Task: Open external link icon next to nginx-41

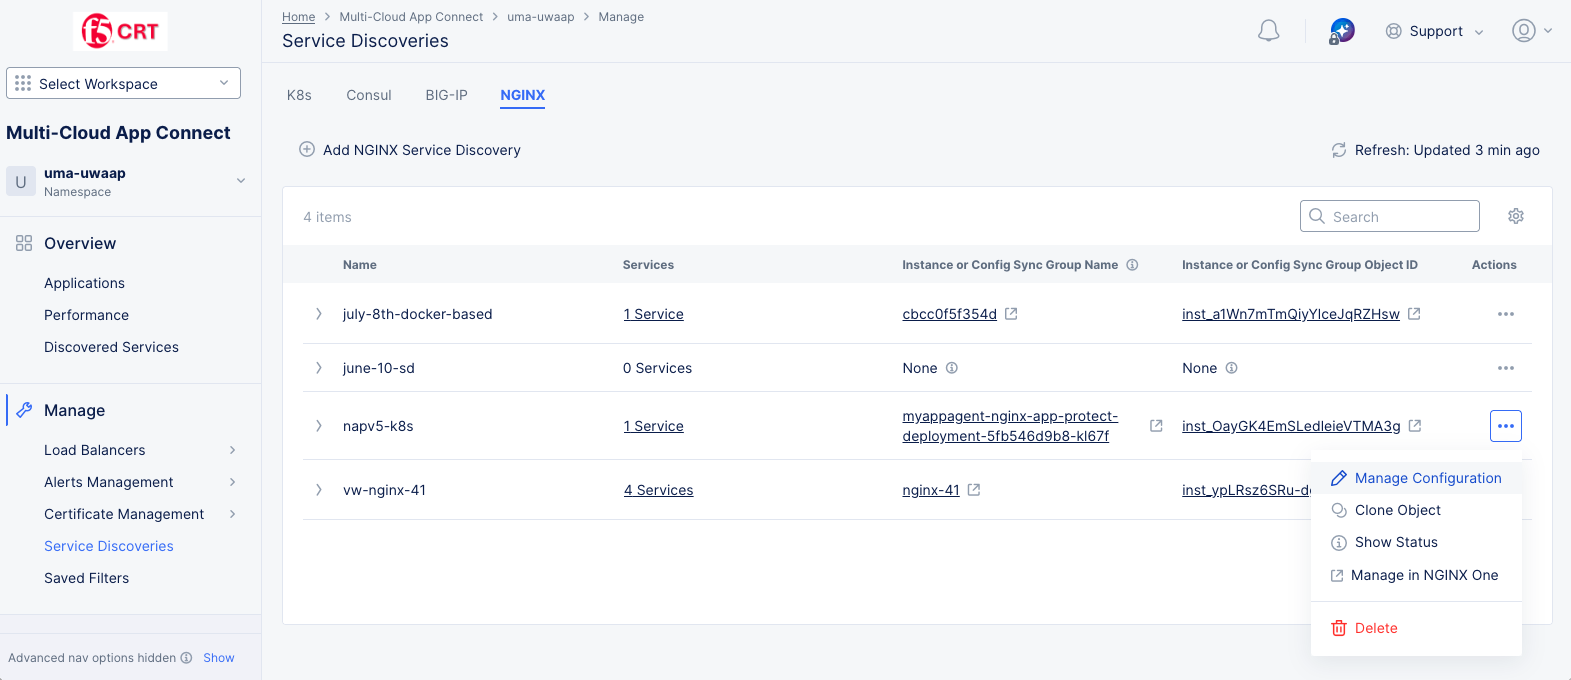Action: click(x=974, y=490)
